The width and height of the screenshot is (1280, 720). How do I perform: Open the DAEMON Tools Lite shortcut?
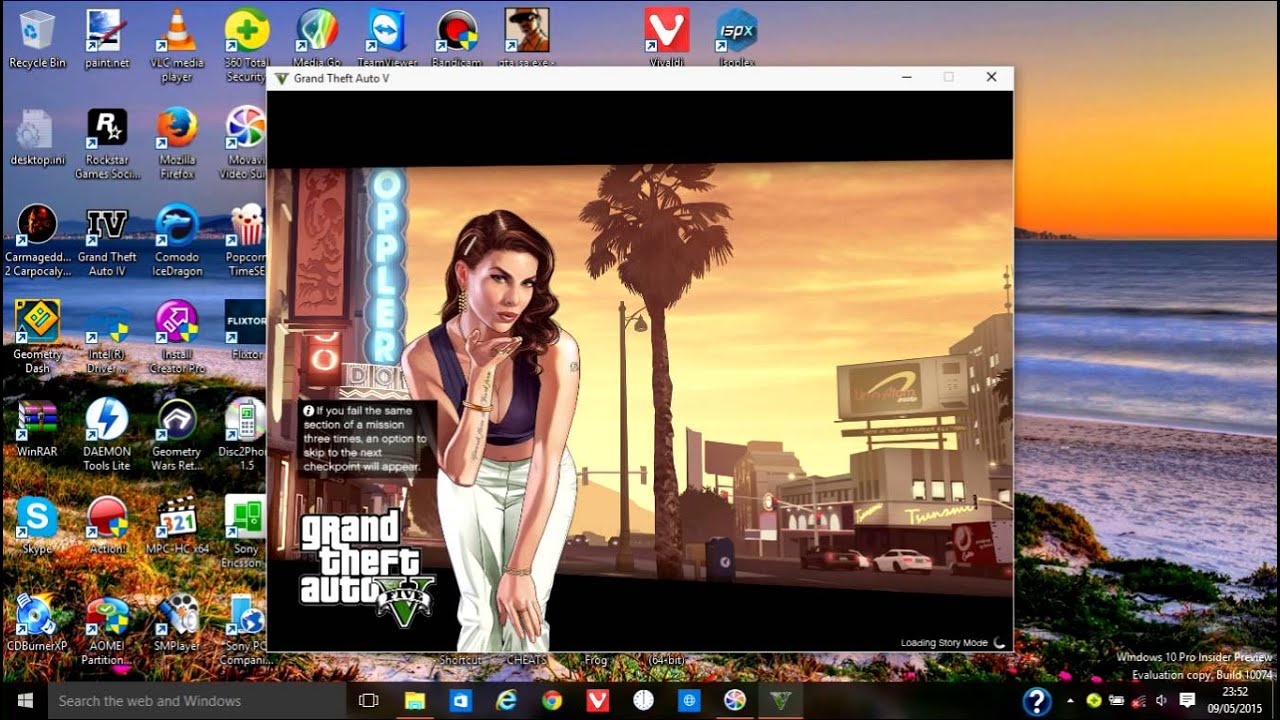coord(107,435)
